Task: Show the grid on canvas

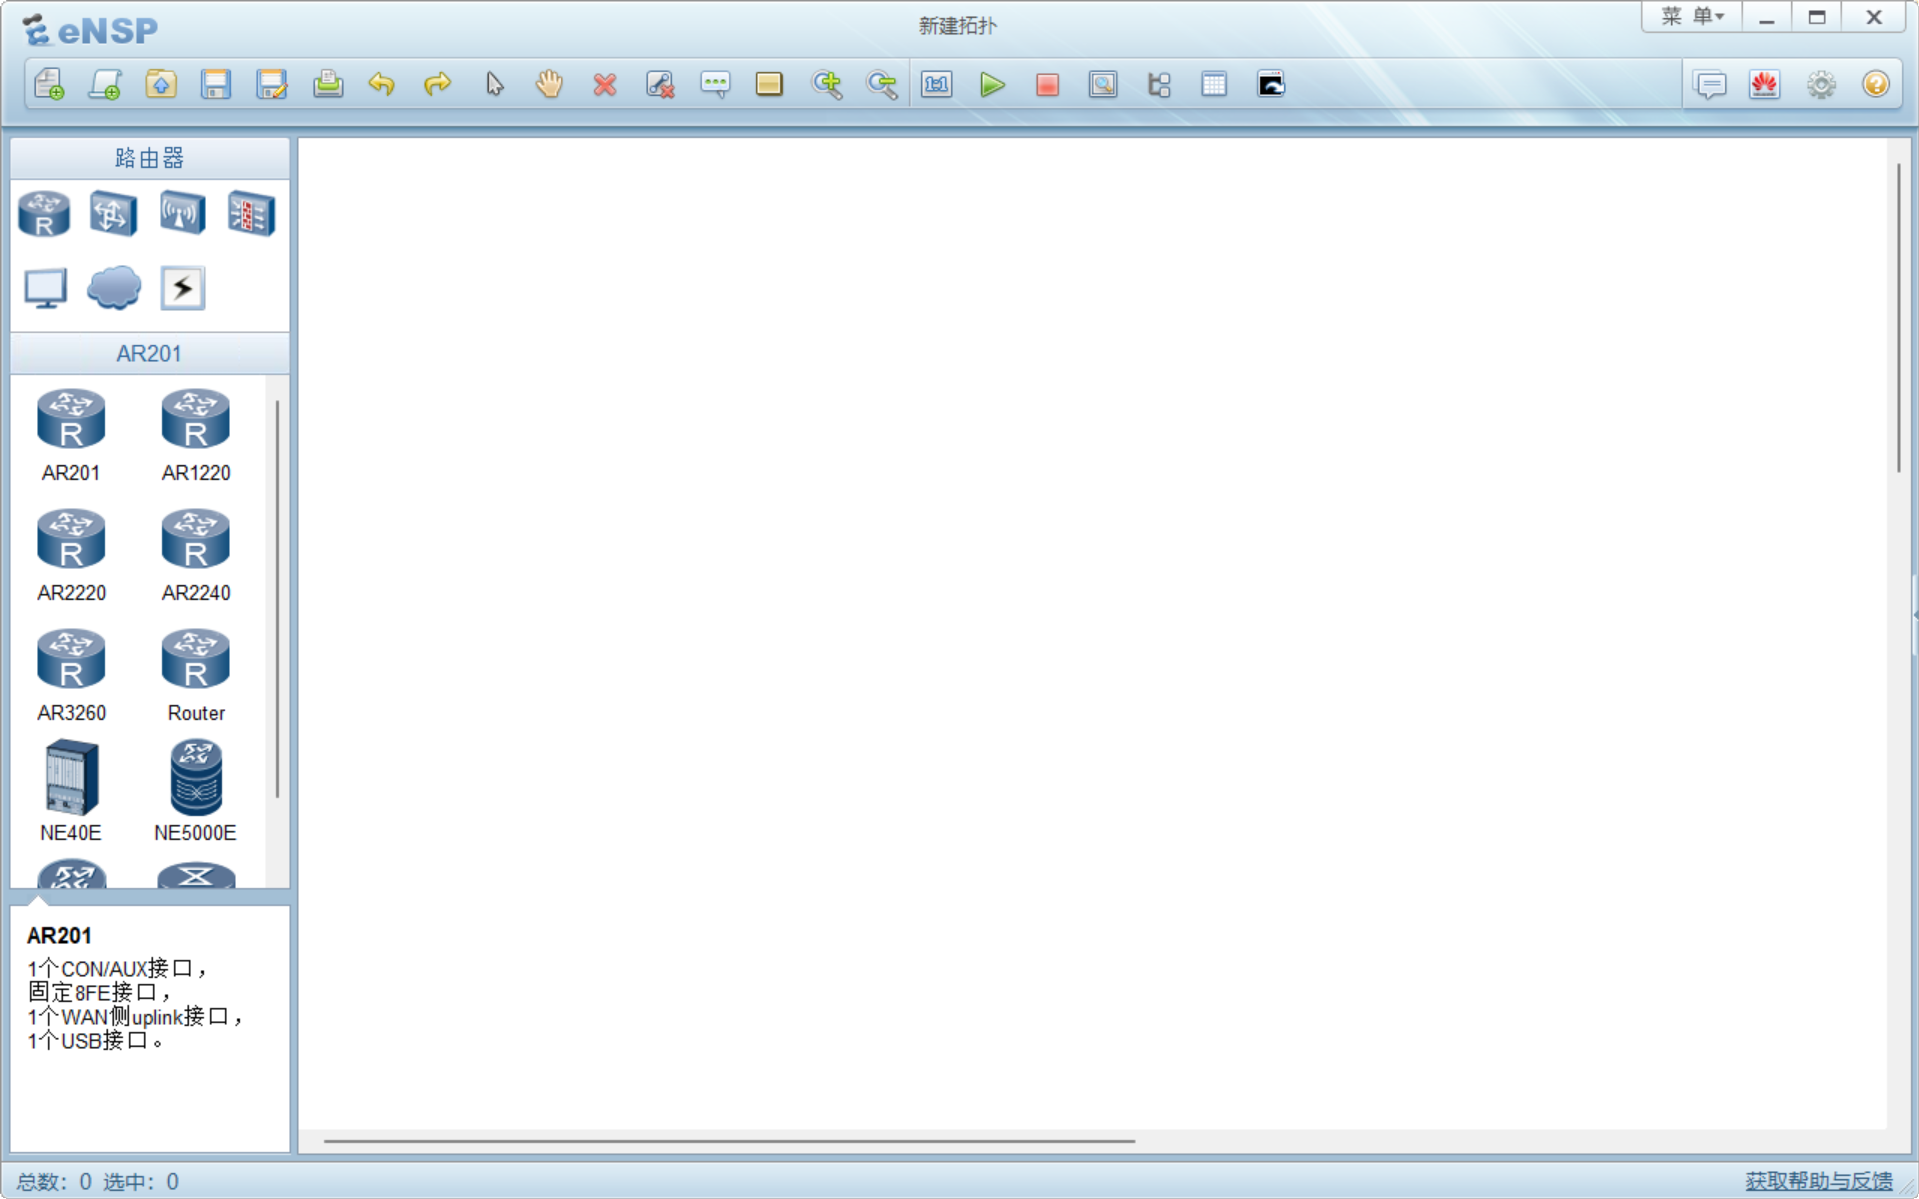Action: (1214, 85)
